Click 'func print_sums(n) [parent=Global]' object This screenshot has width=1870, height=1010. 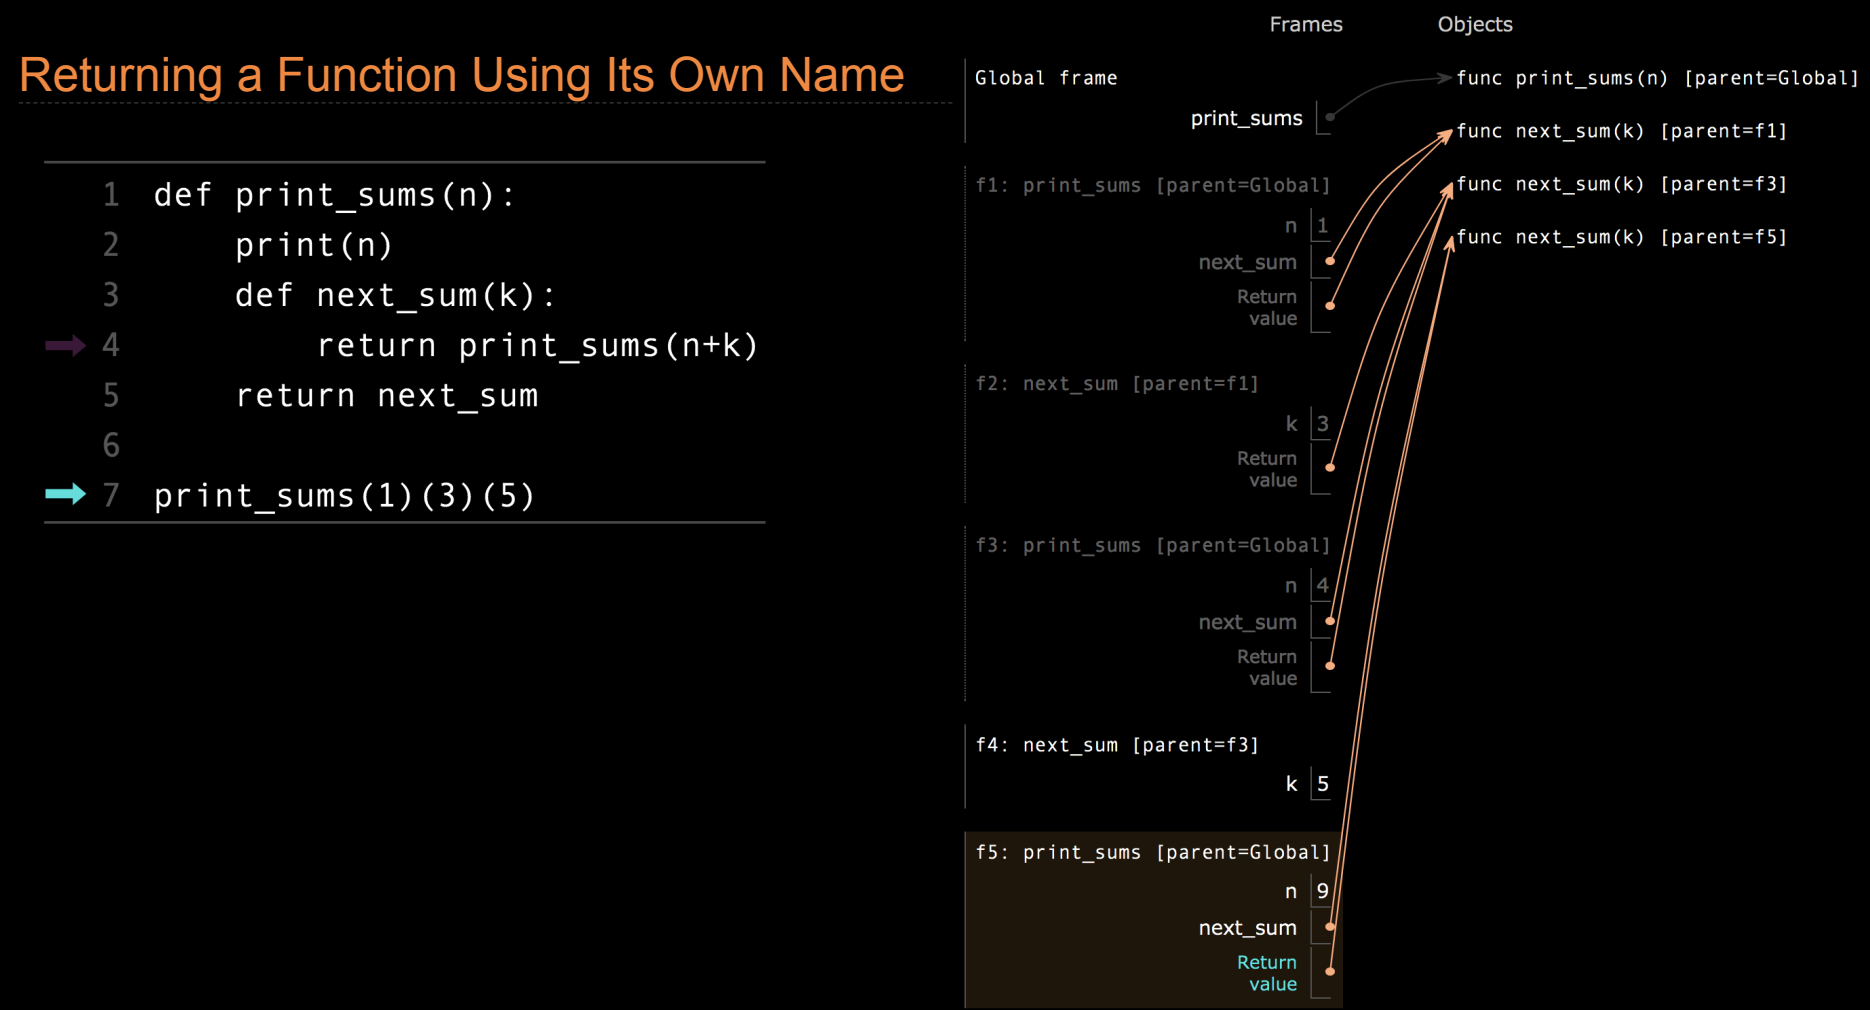(x=1657, y=78)
